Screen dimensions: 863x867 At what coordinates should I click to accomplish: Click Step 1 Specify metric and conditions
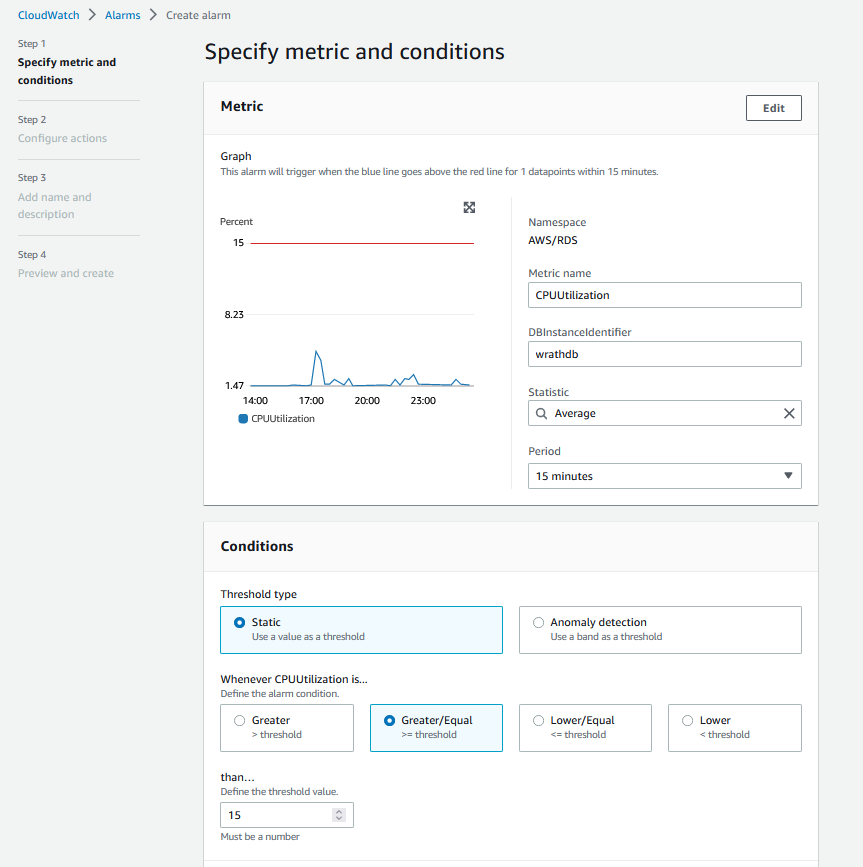(67, 71)
